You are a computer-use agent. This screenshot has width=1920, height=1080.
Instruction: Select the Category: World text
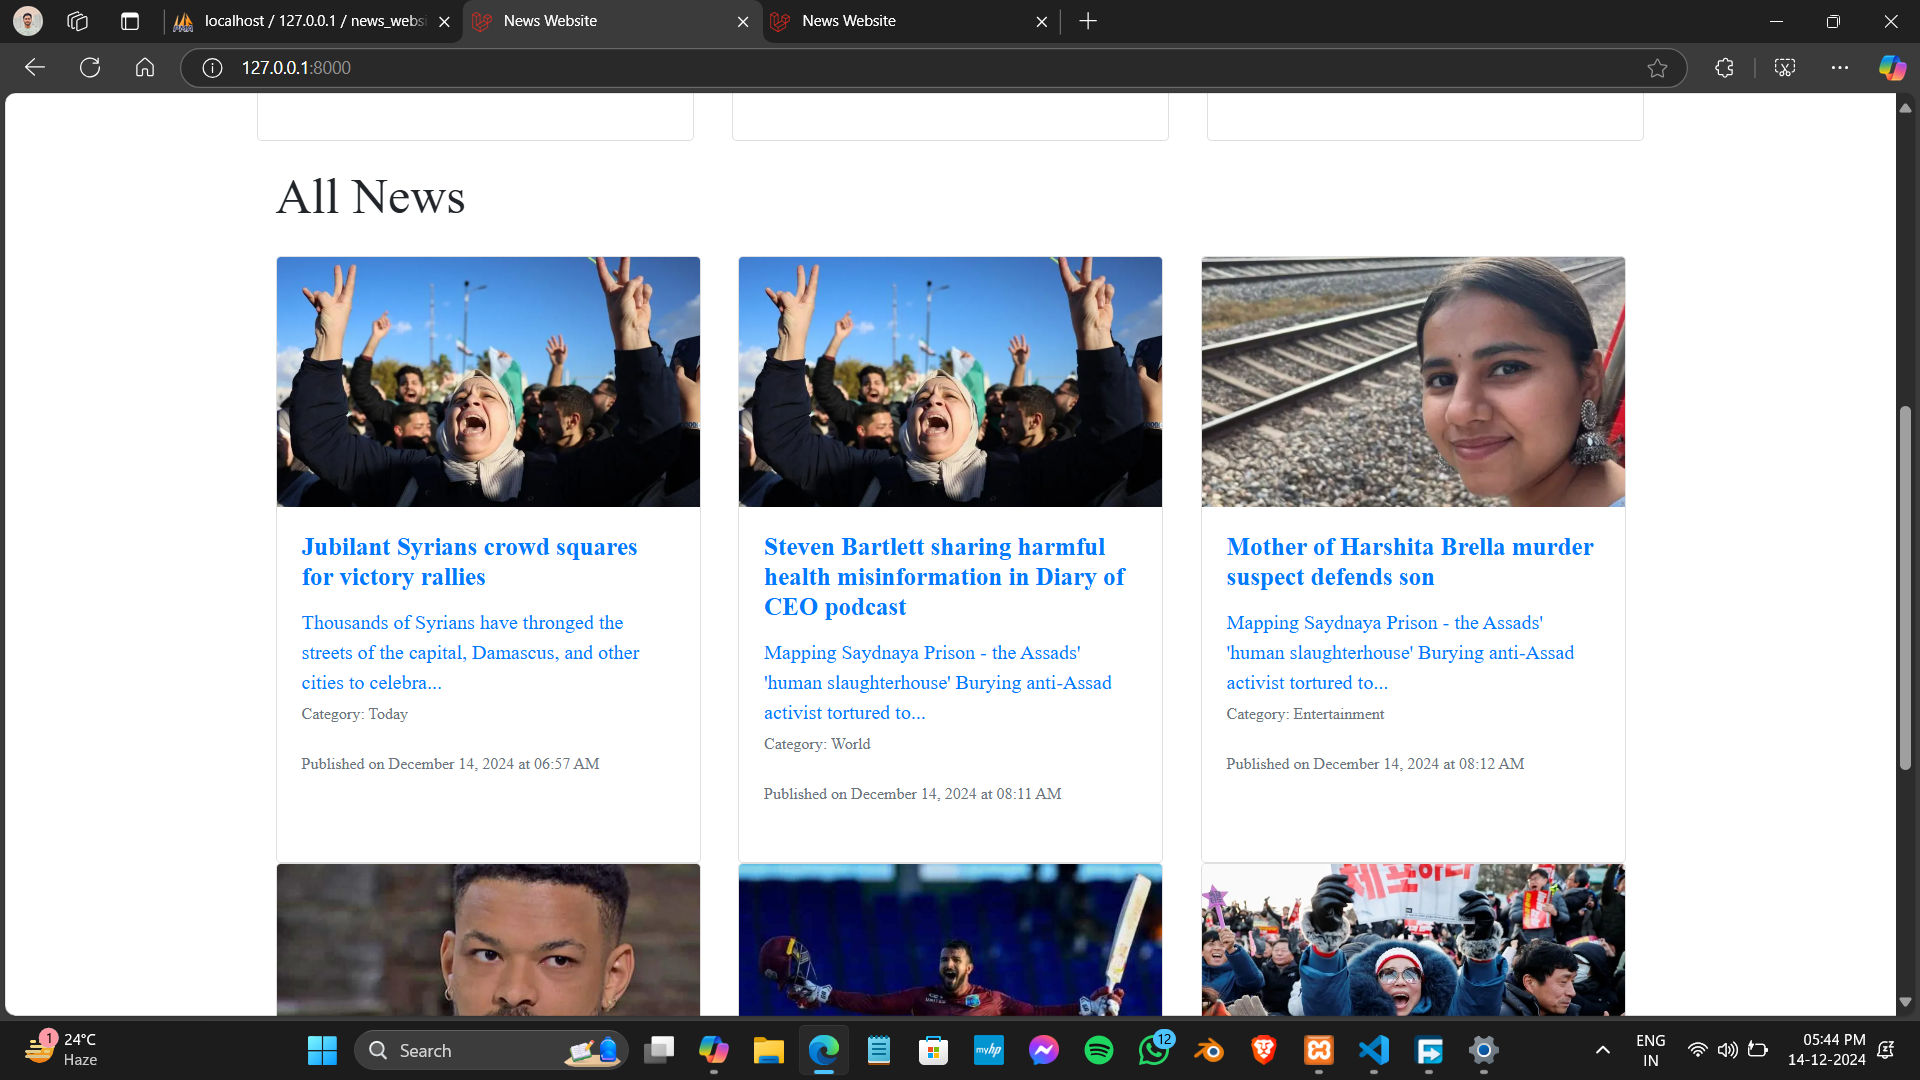(x=817, y=744)
